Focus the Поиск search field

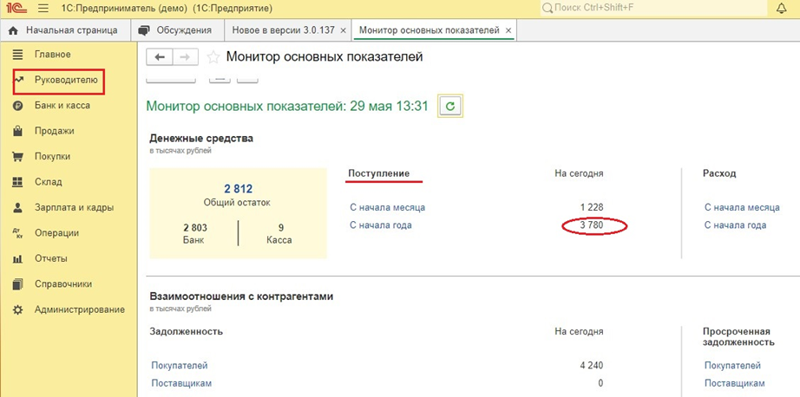click(x=654, y=9)
